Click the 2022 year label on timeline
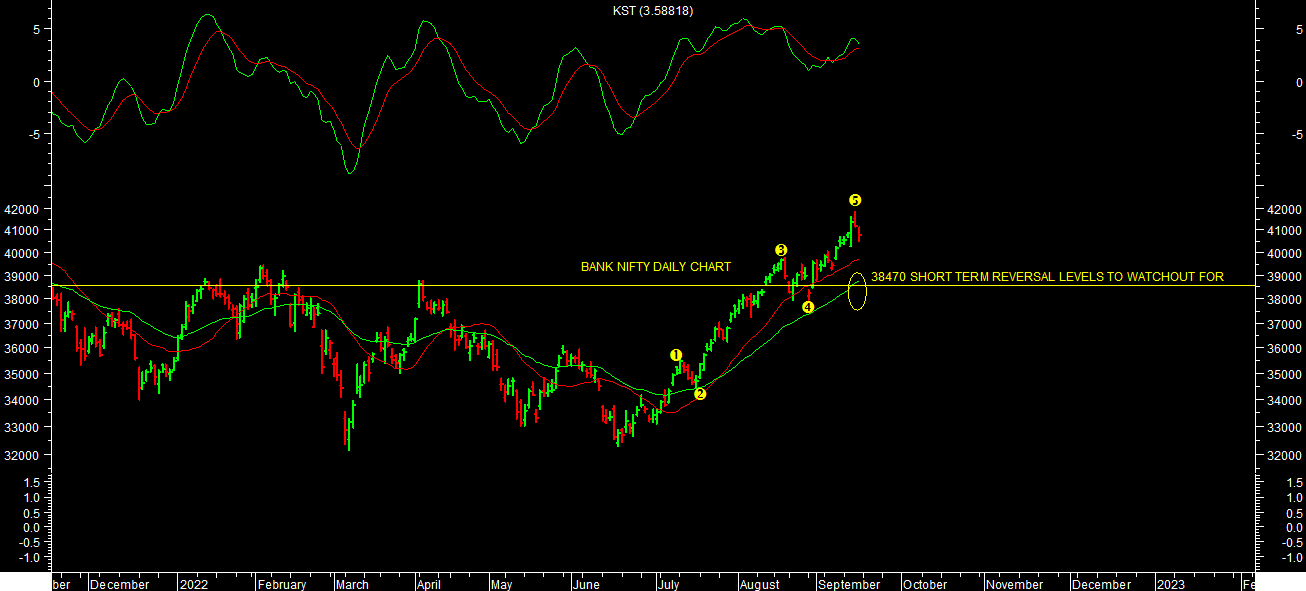Viewport: 1306px width, 591px height. pos(194,584)
